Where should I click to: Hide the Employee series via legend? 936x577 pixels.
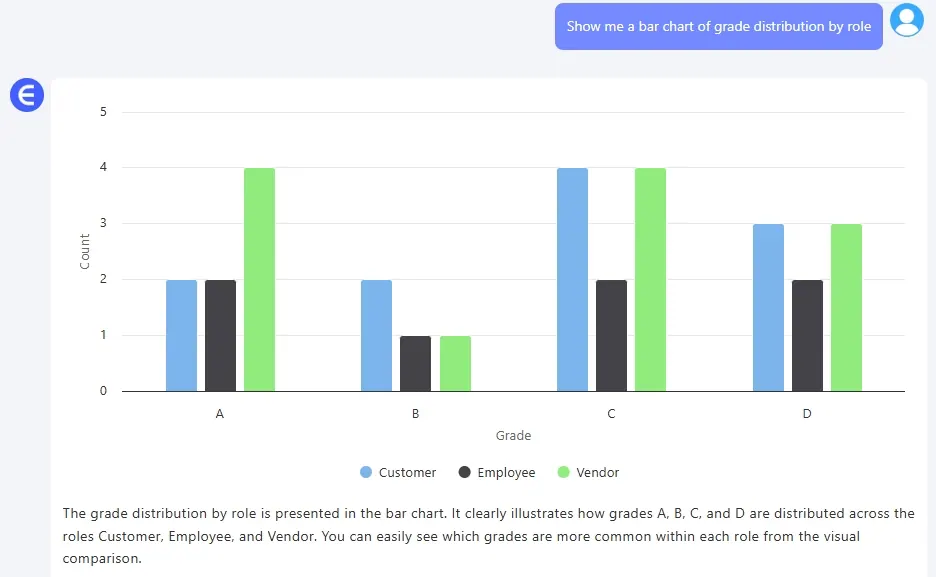(506, 472)
